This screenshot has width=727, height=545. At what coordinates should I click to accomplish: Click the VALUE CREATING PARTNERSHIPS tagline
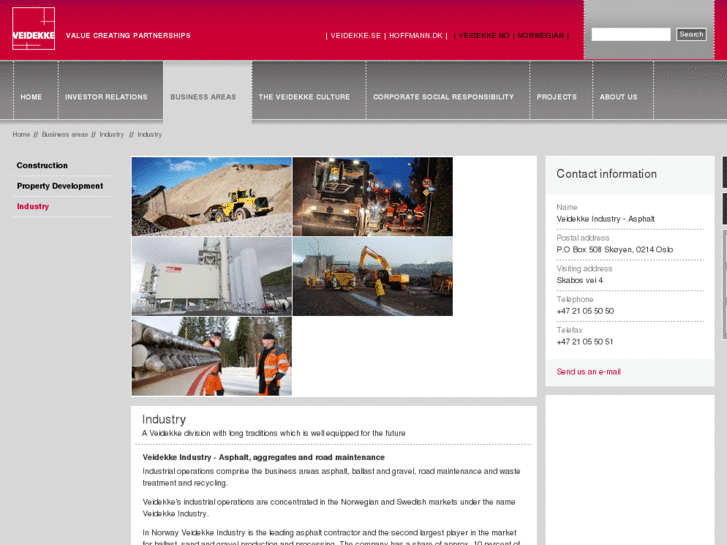pos(128,36)
